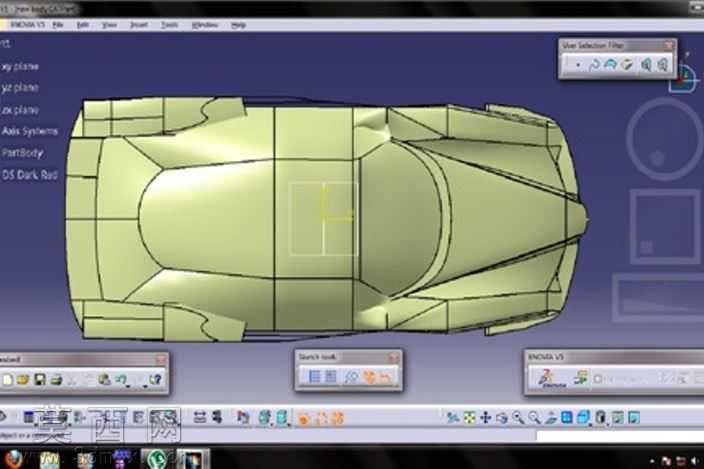Open the Tools menu
This screenshot has width=704, height=469.
click(169, 25)
